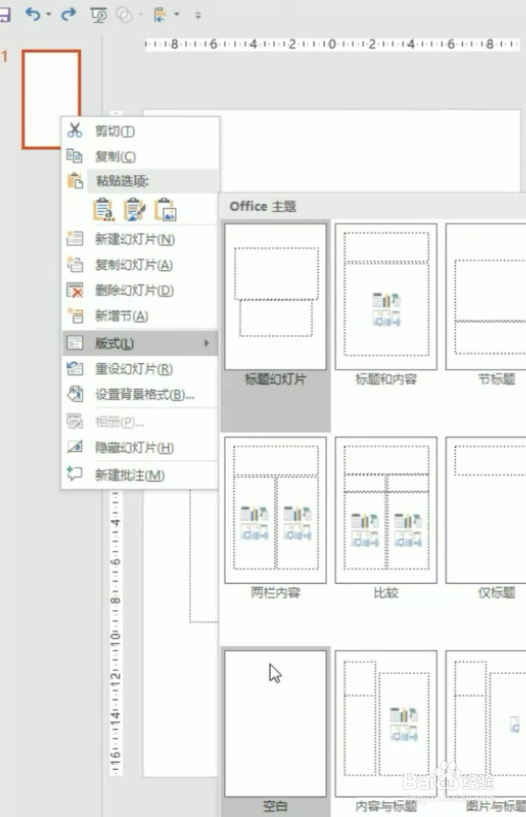
Task: Click the 版式(L) layout menu entry
Action: [x=140, y=343]
